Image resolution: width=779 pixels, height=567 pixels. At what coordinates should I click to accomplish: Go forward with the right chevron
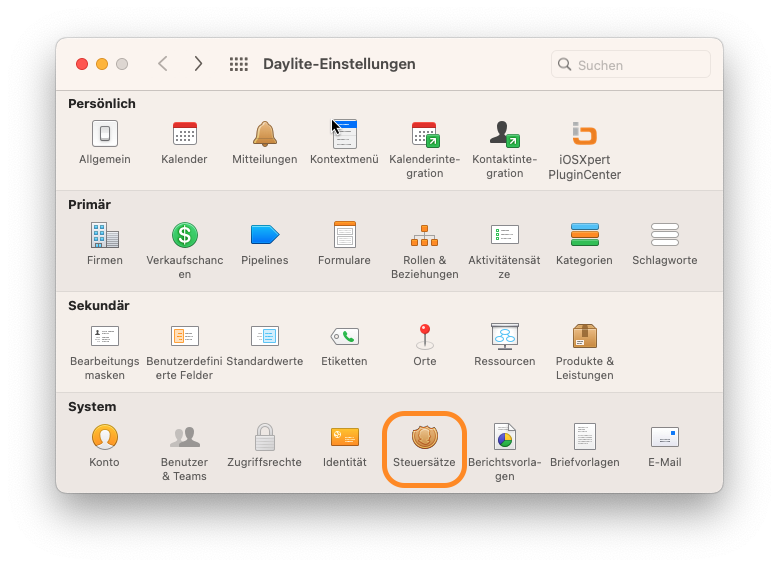click(x=198, y=64)
